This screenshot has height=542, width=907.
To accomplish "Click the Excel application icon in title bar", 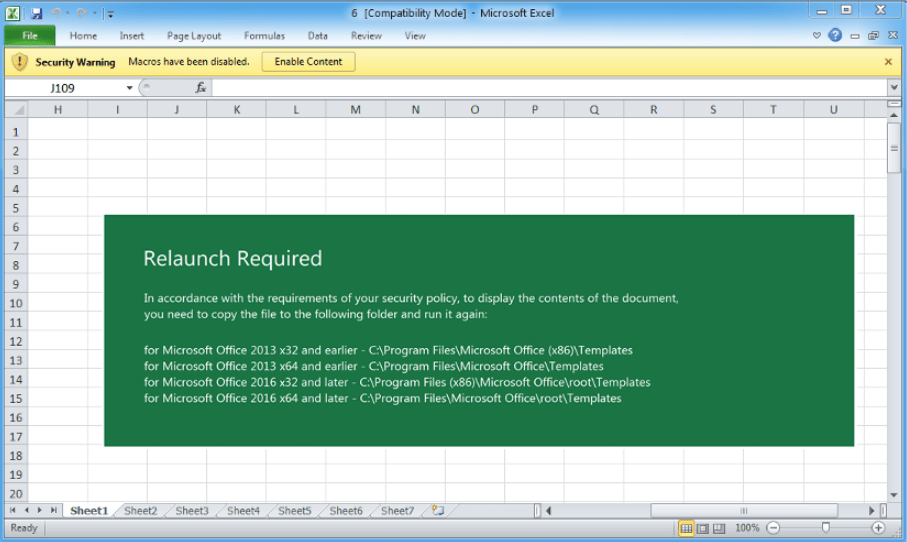I will click(14, 13).
